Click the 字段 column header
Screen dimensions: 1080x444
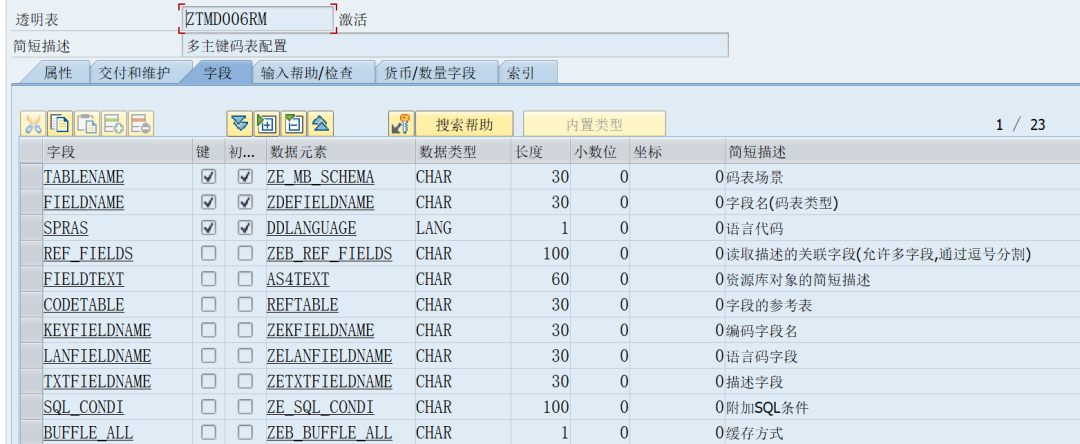coord(117,151)
